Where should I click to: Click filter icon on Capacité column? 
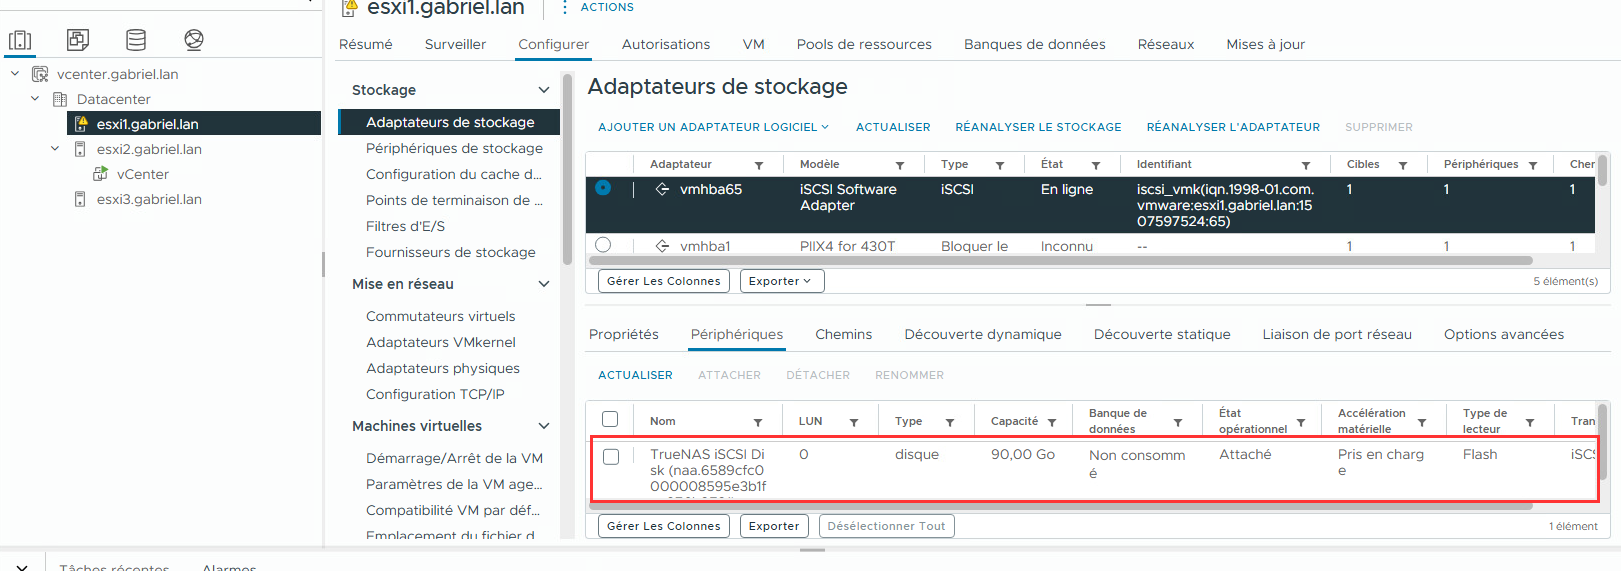pos(1052,422)
